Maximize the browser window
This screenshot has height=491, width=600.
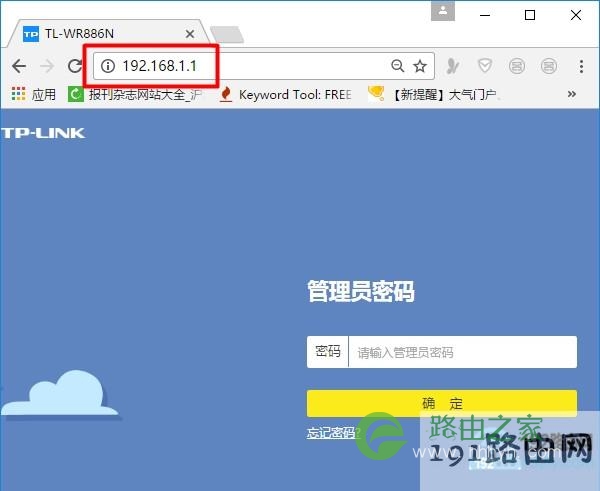pyautogui.click(x=530, y=15)
